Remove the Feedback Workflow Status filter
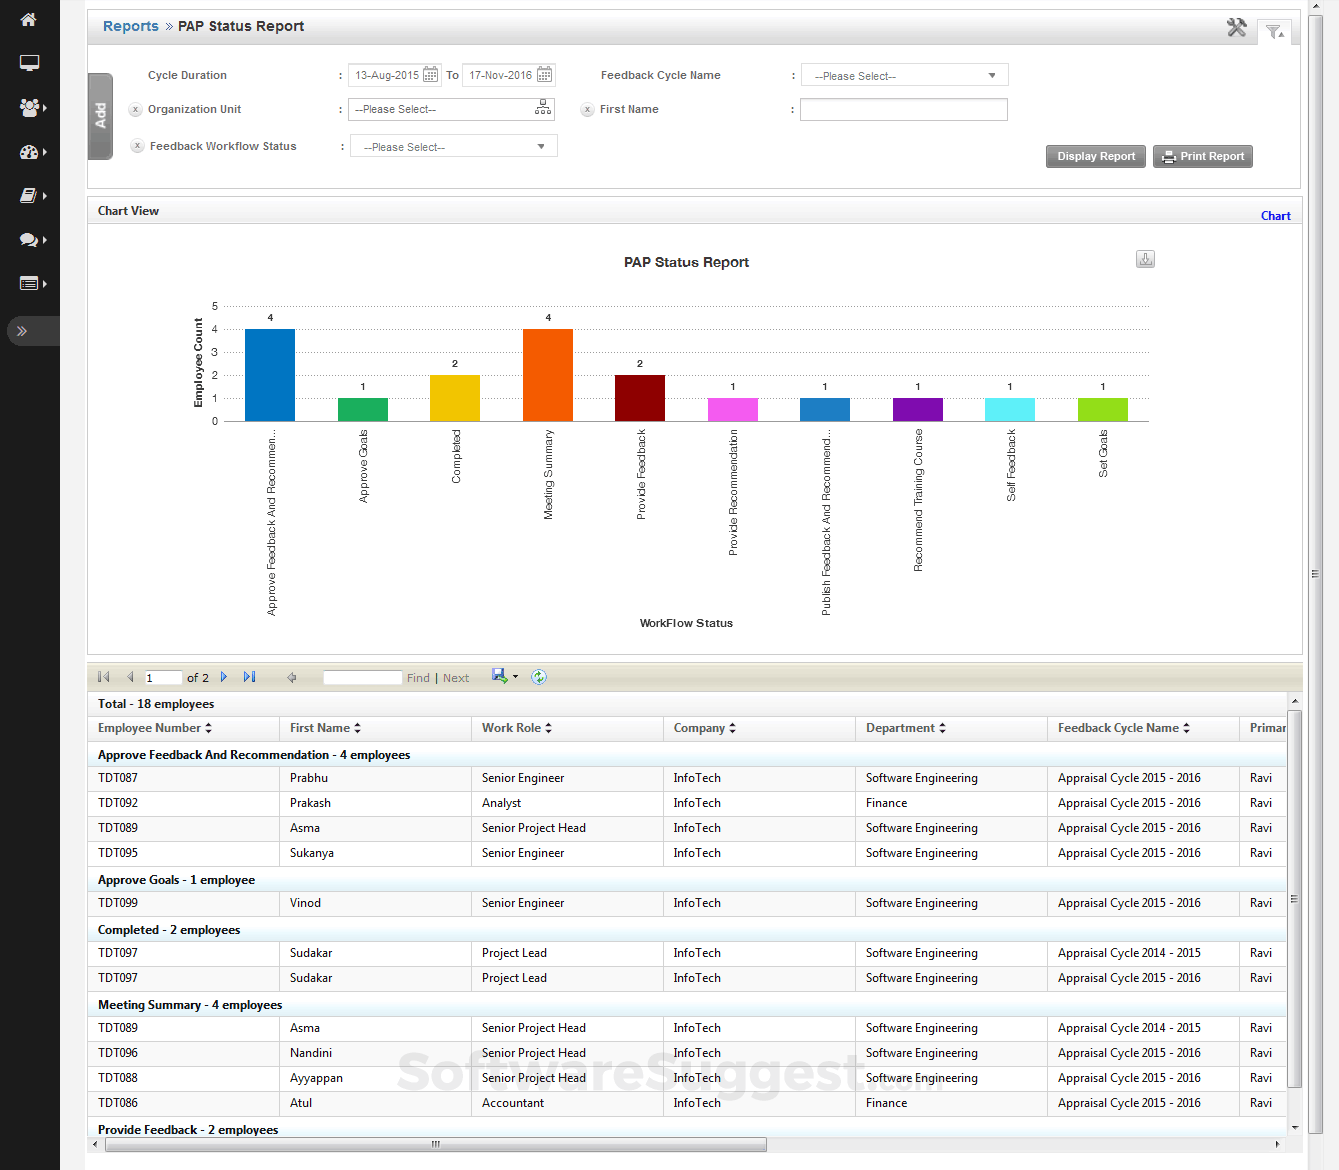Screen dimensions: 1339x1170 click(138, 146)
